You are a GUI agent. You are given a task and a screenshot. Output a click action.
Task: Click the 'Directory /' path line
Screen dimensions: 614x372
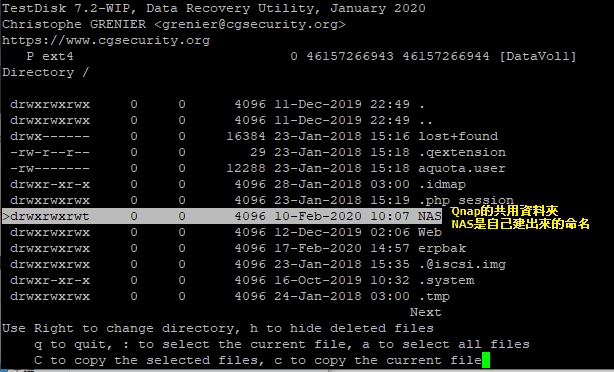coord(45,72)
